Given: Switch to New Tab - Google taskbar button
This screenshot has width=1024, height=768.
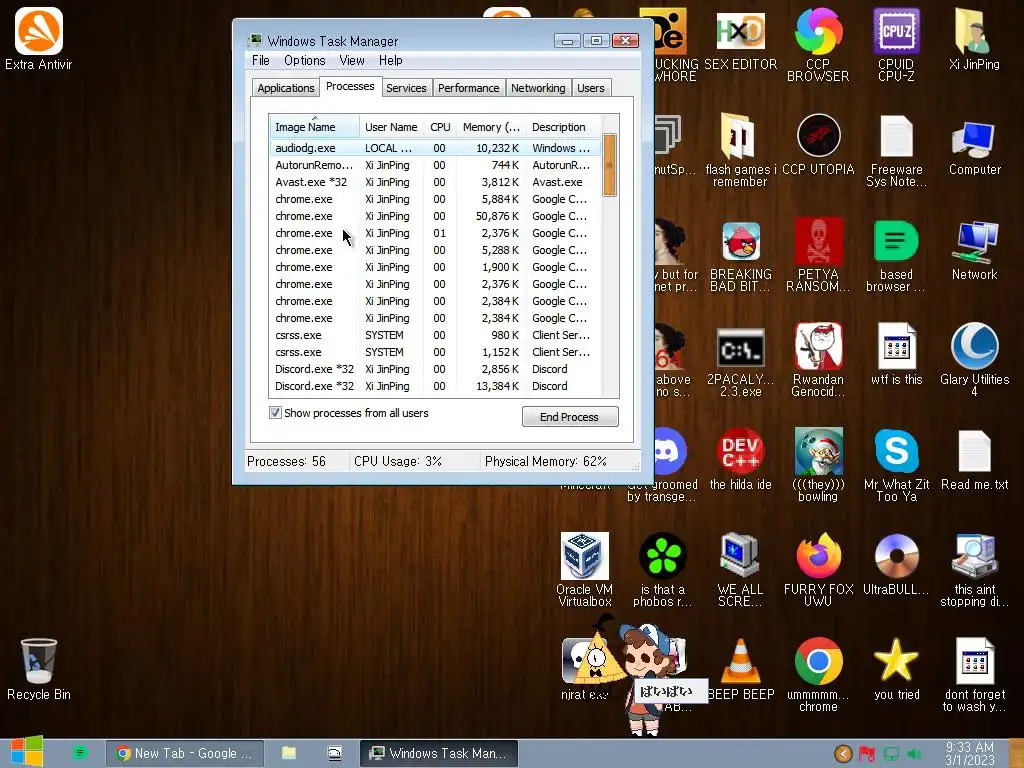Looking at the screenshot, I should 185,754.
